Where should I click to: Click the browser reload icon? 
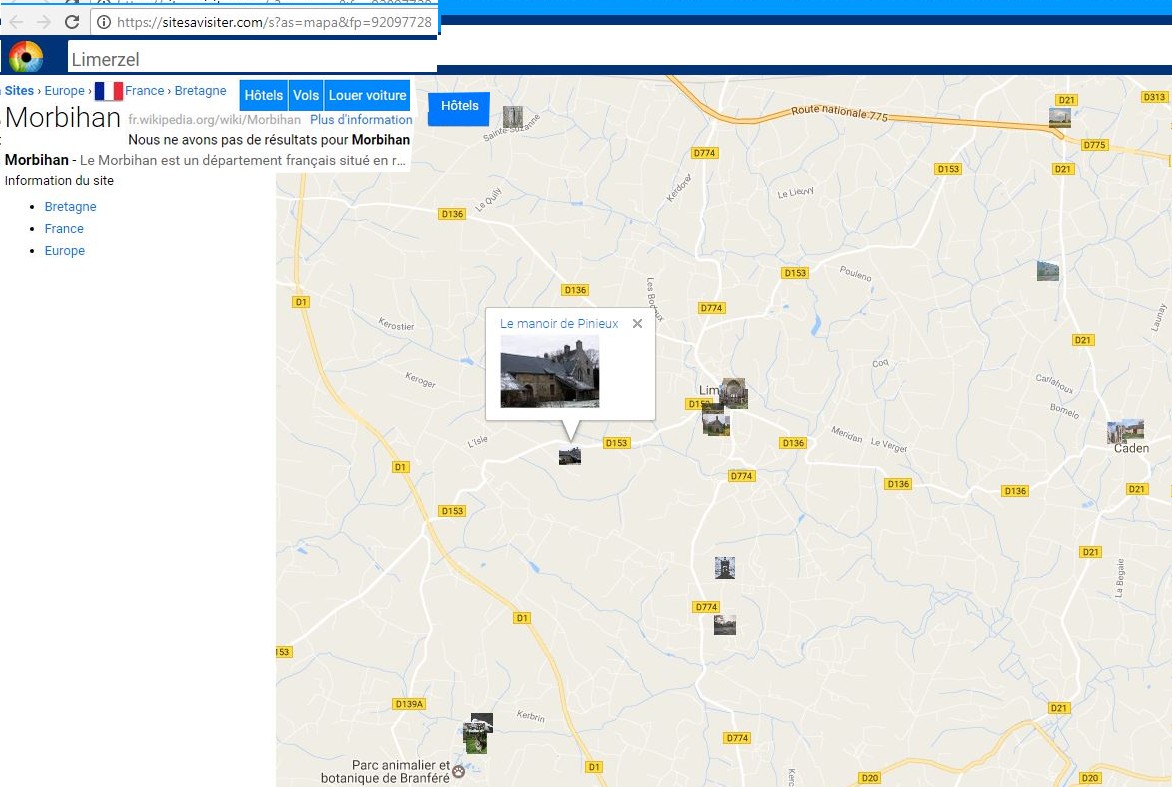[72, 22]
